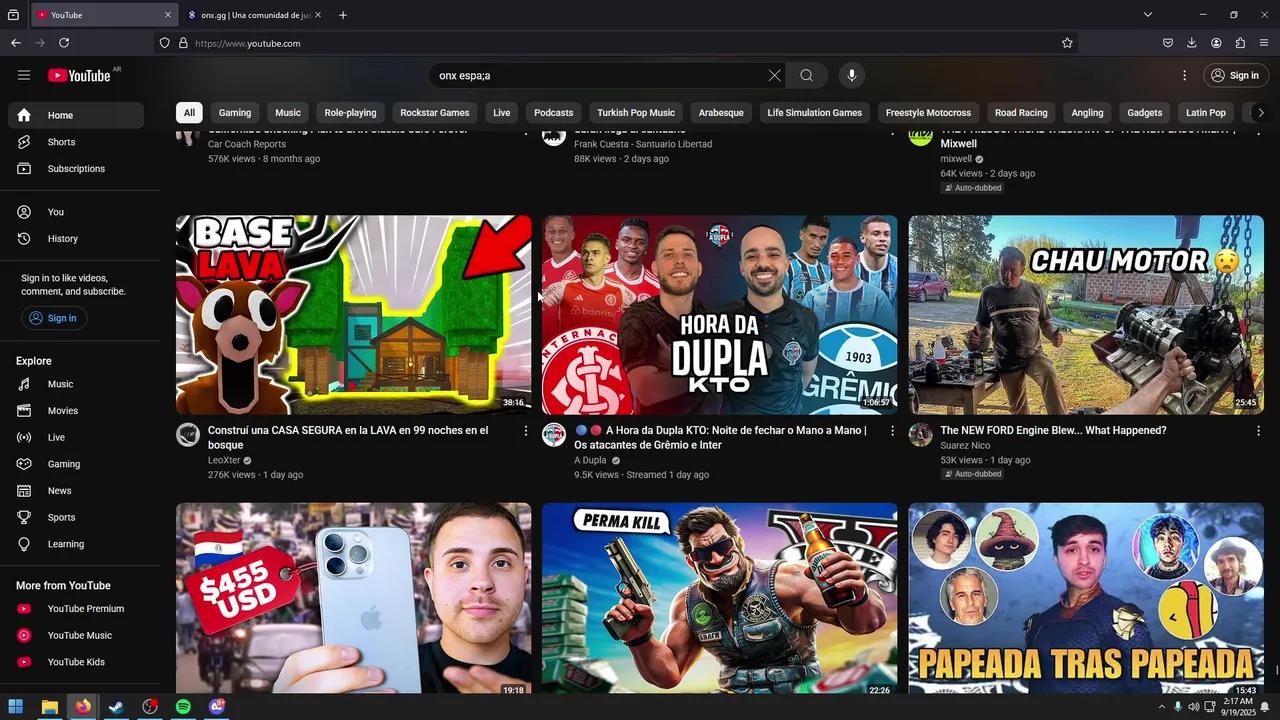Viewport: 1280px width, 720px height.
Task: Play the Perma Kill thumbnail video
Action: (719, 598)
